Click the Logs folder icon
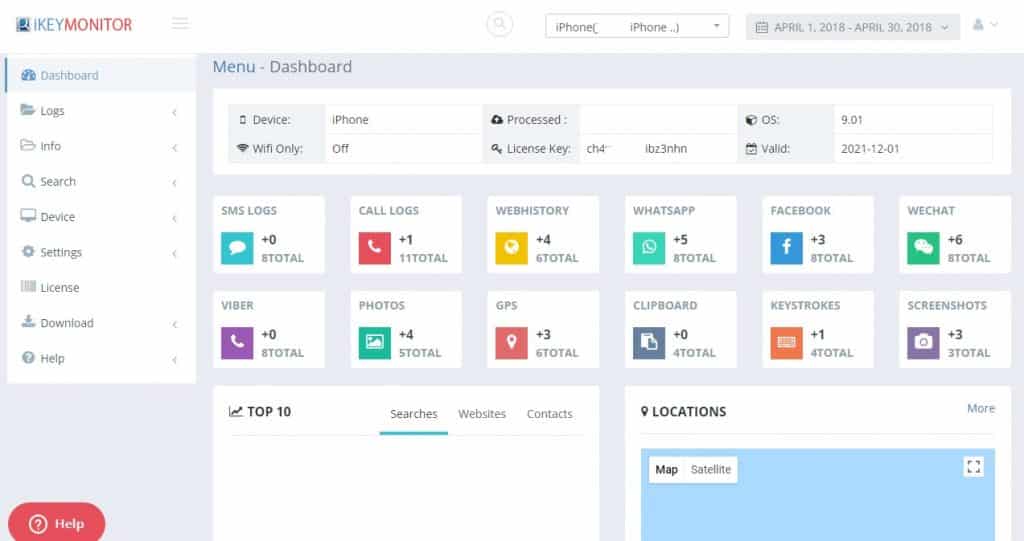Viewport: 1024px width, 541px height. pos(27,110)
